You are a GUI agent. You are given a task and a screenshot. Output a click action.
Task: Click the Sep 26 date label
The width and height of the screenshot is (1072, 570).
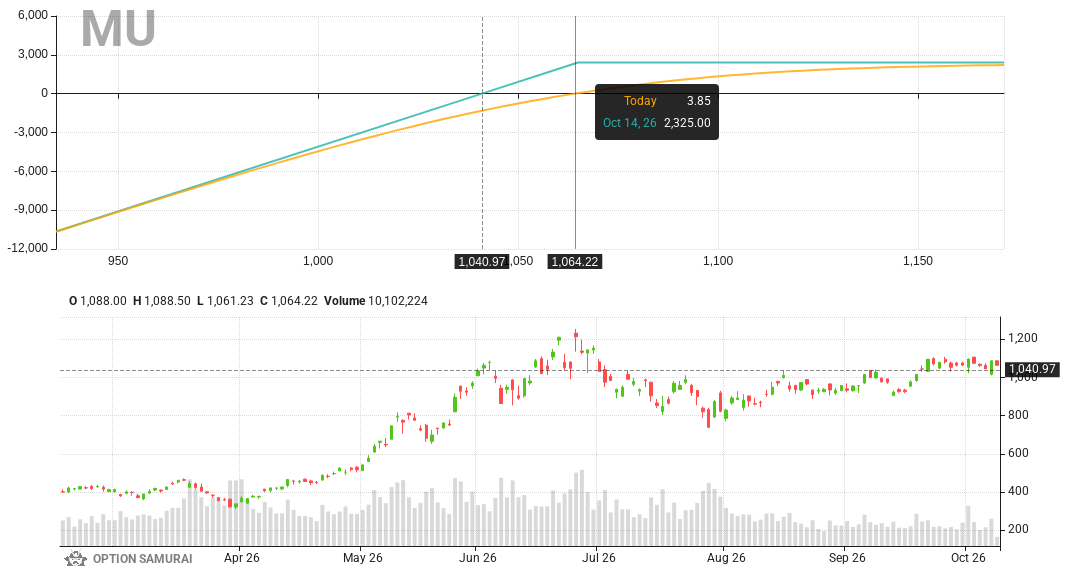[x=846, y=558]
